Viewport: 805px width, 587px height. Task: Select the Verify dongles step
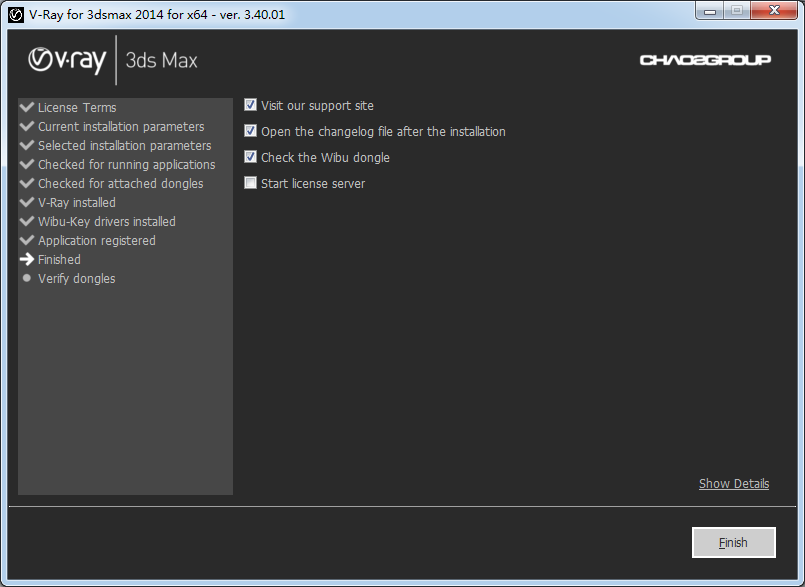coord(76,278)
